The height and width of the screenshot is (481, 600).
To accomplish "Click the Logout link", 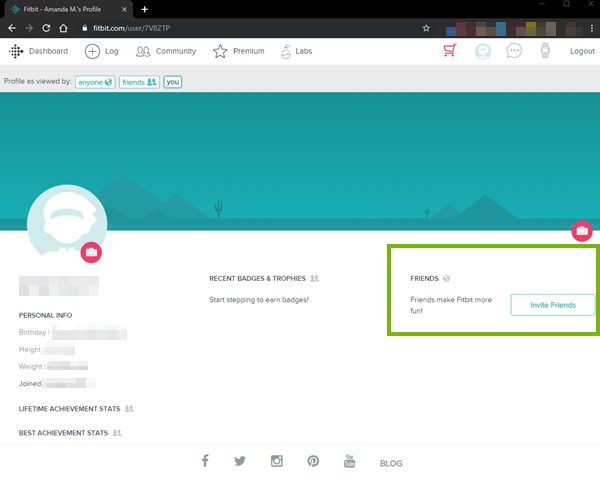I will (x=582, y=51).
